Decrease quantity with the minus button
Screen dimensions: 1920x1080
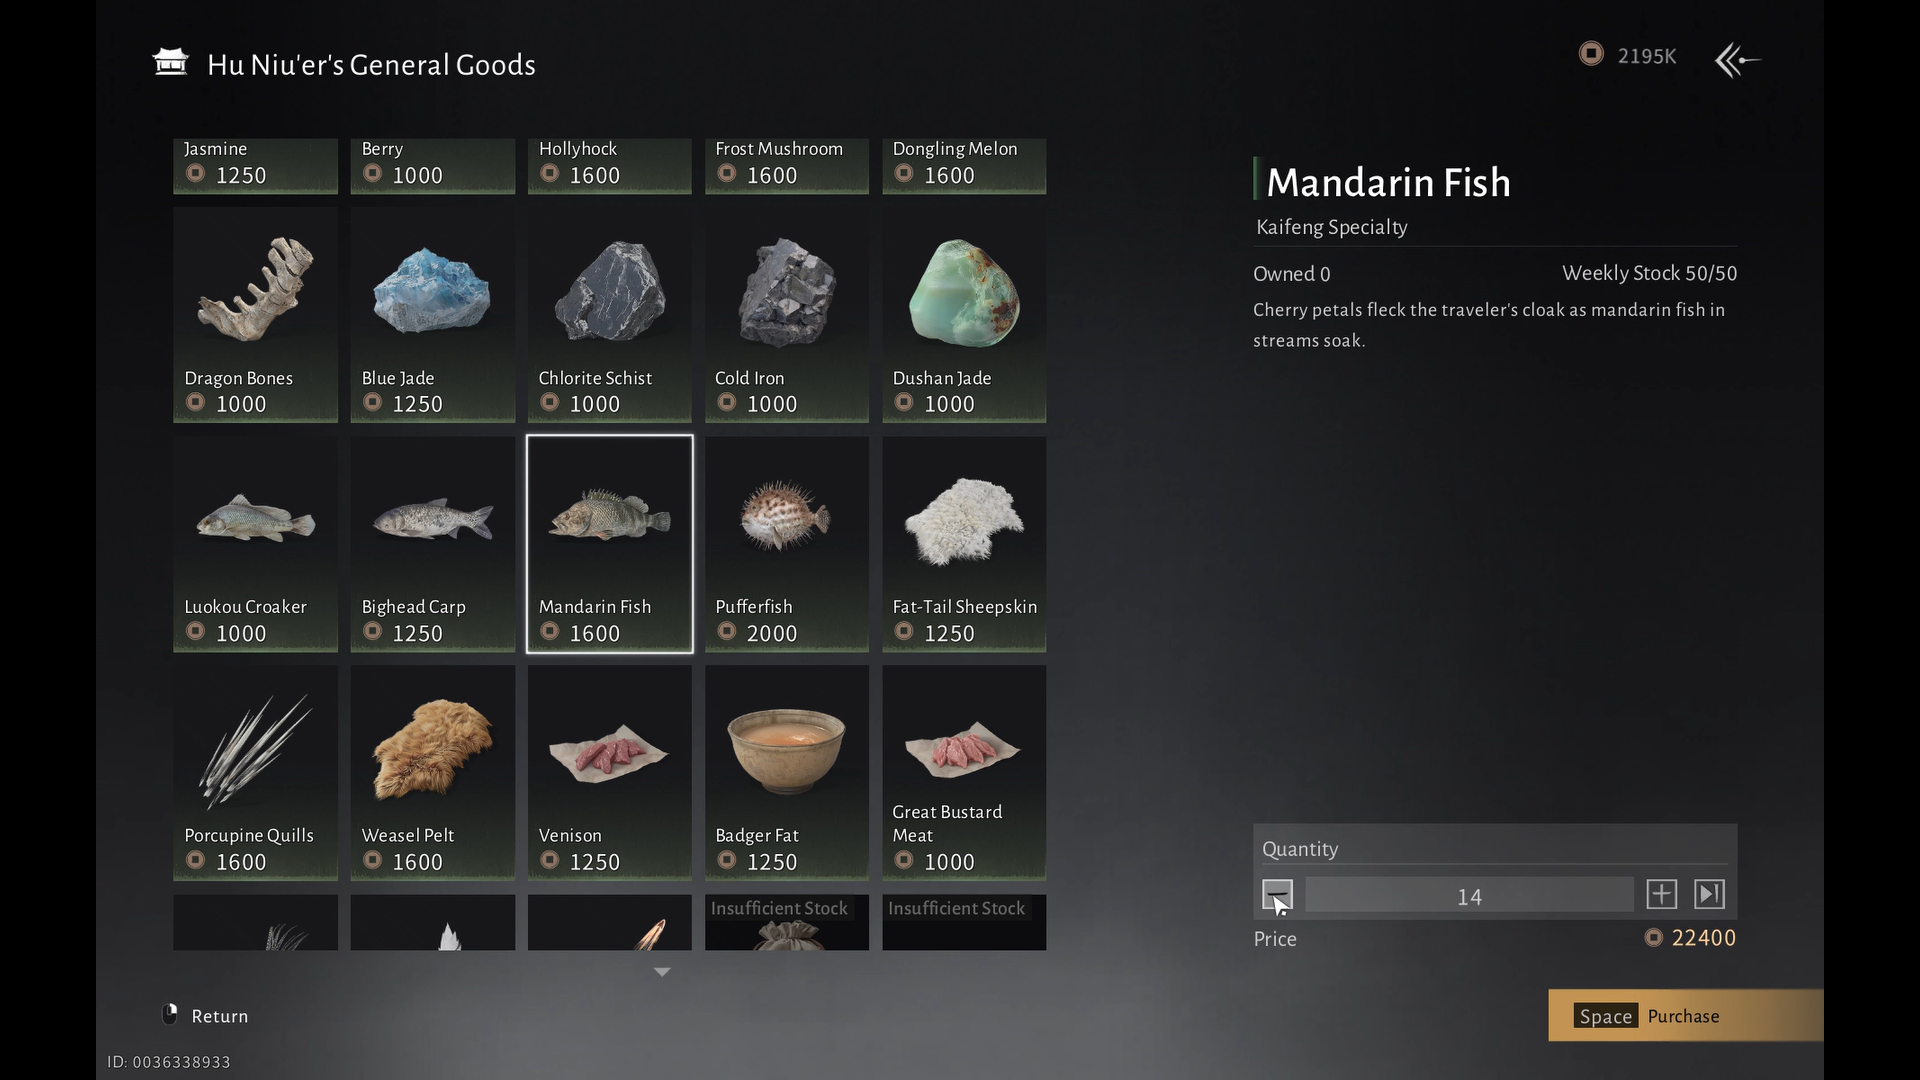pos(1277,894)
